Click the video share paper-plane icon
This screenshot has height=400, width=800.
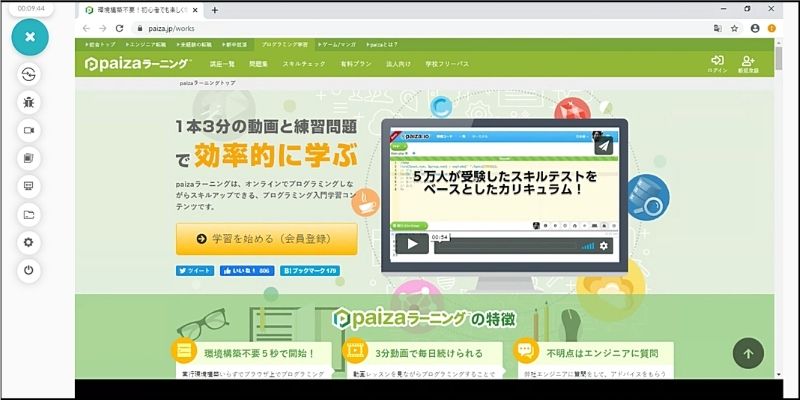point(604,146)
